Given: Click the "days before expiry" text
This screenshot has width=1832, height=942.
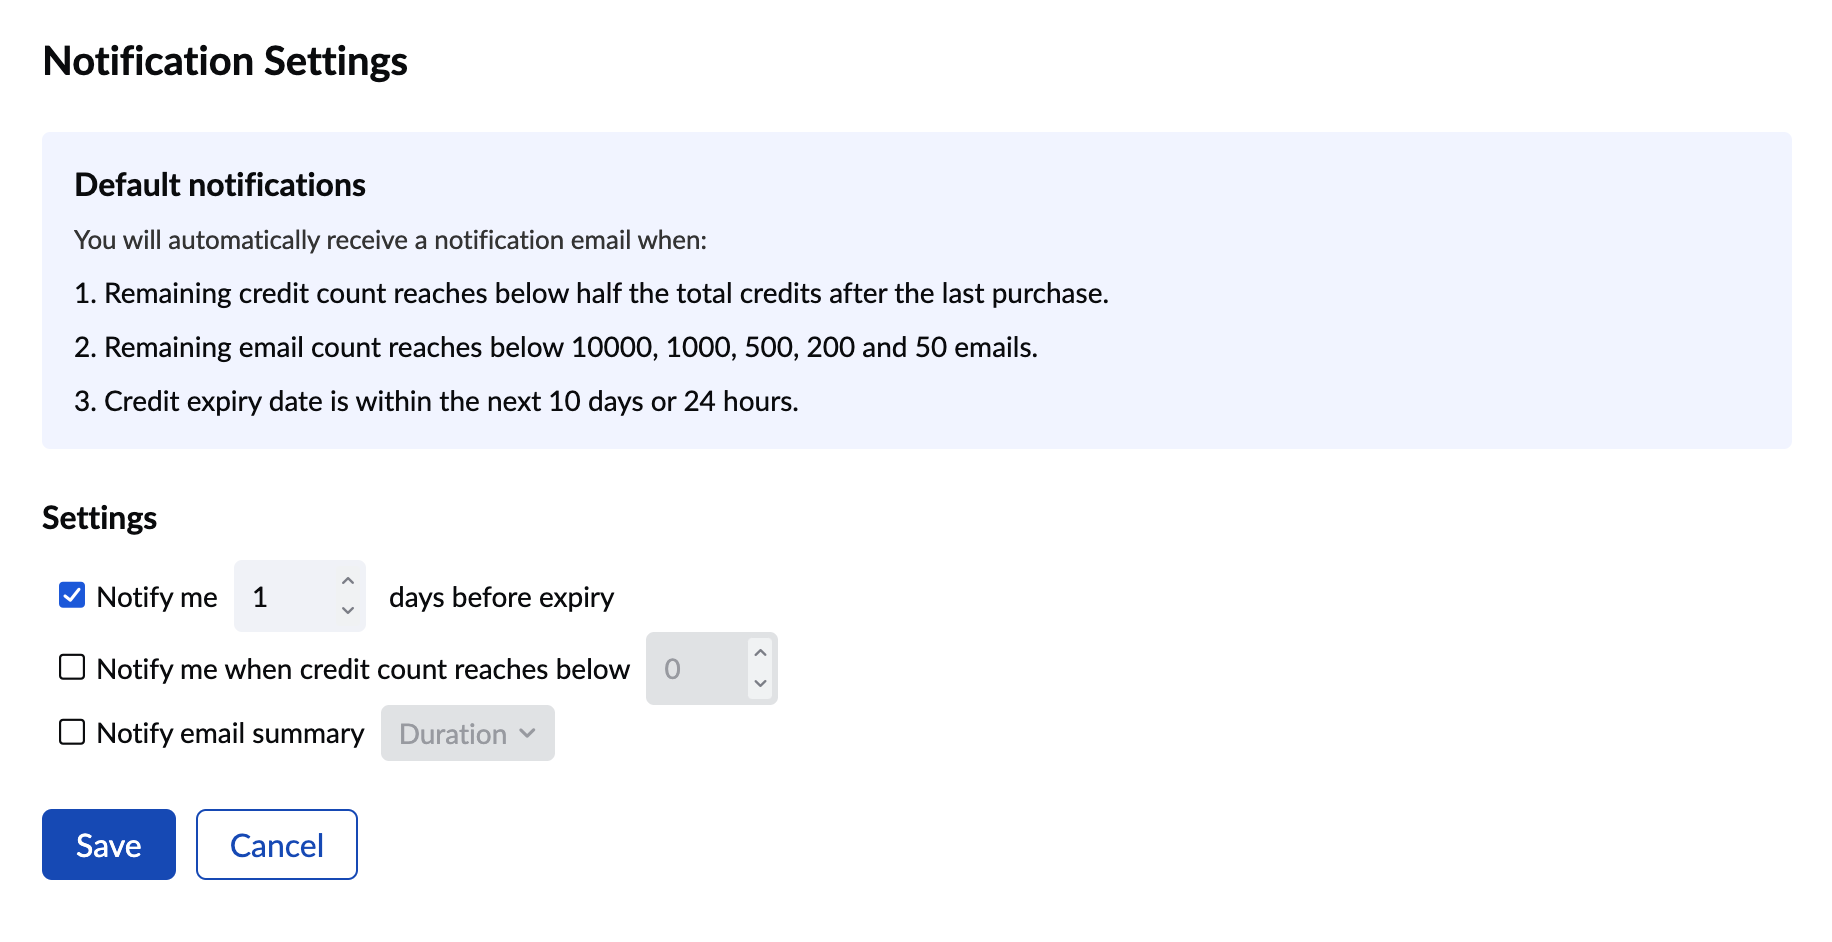Looking at the screenshot, I should tap(501, 597).
